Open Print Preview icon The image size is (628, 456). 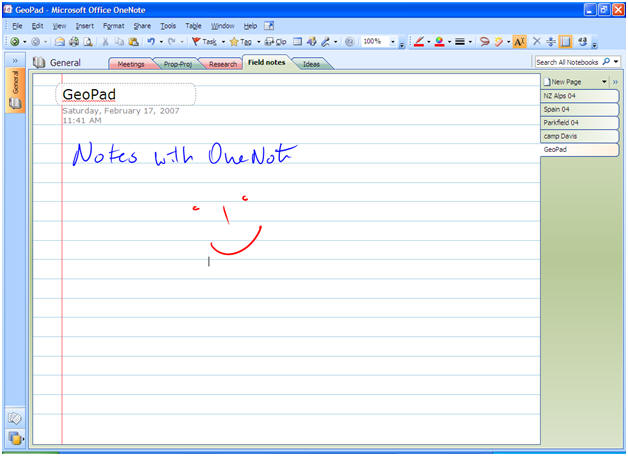coord(88,41)
